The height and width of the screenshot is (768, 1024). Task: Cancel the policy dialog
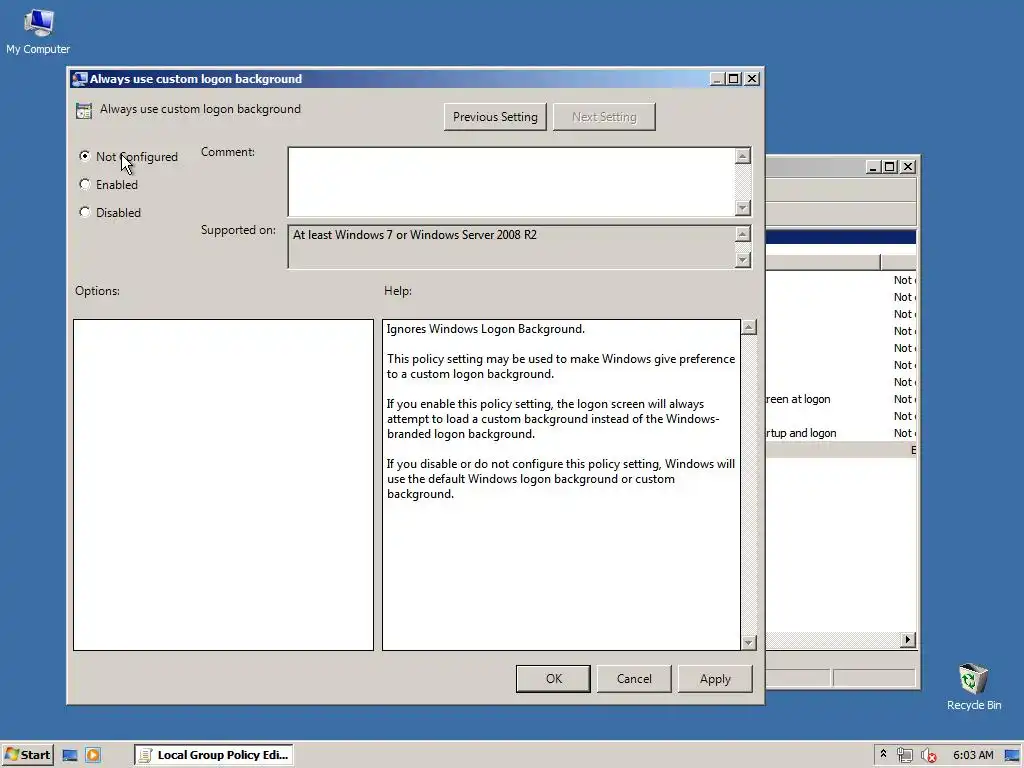(633, 679)
